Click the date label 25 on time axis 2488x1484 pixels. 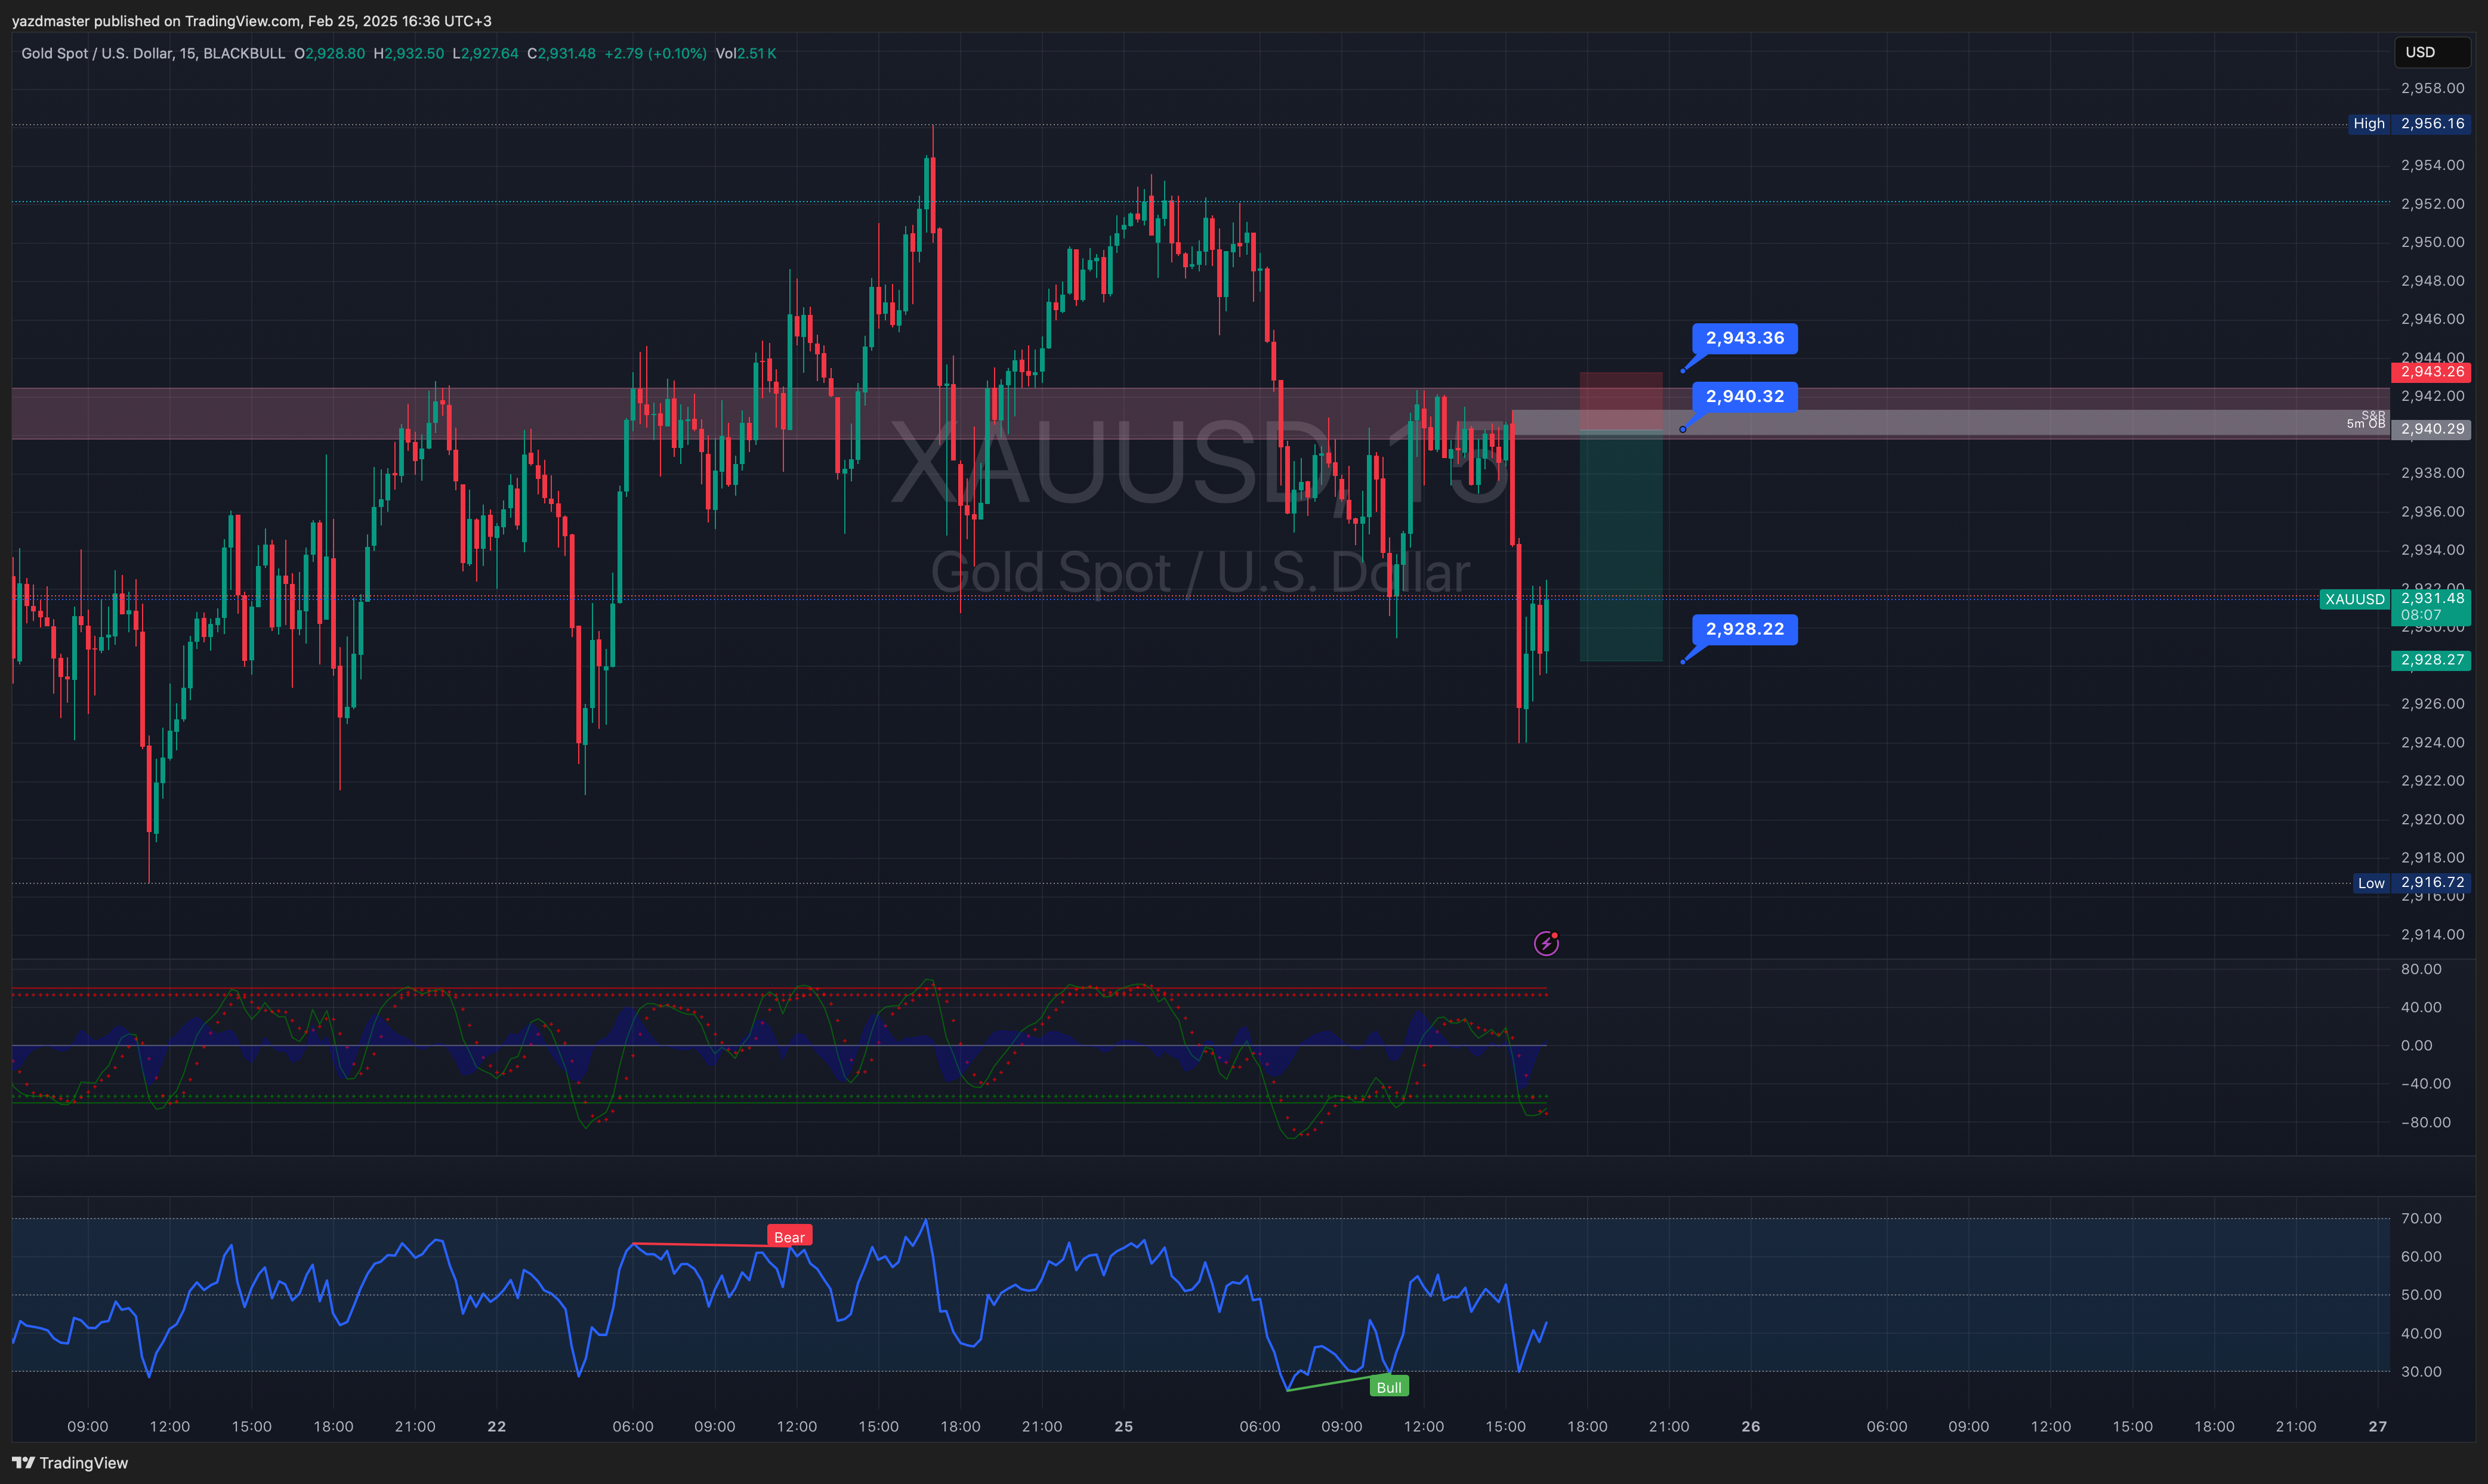click(x=1124, y=1427)
